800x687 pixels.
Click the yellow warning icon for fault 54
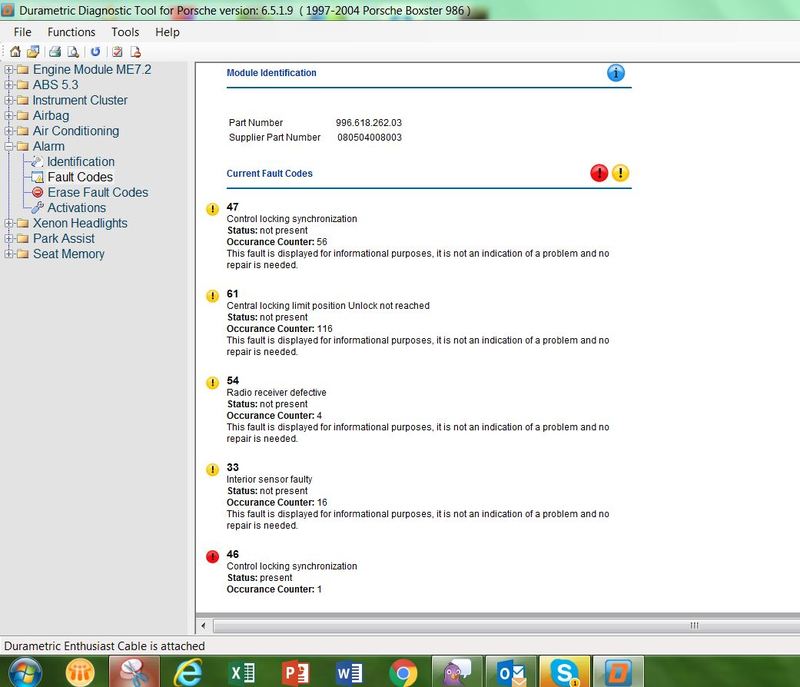click(x=212, y=383)
